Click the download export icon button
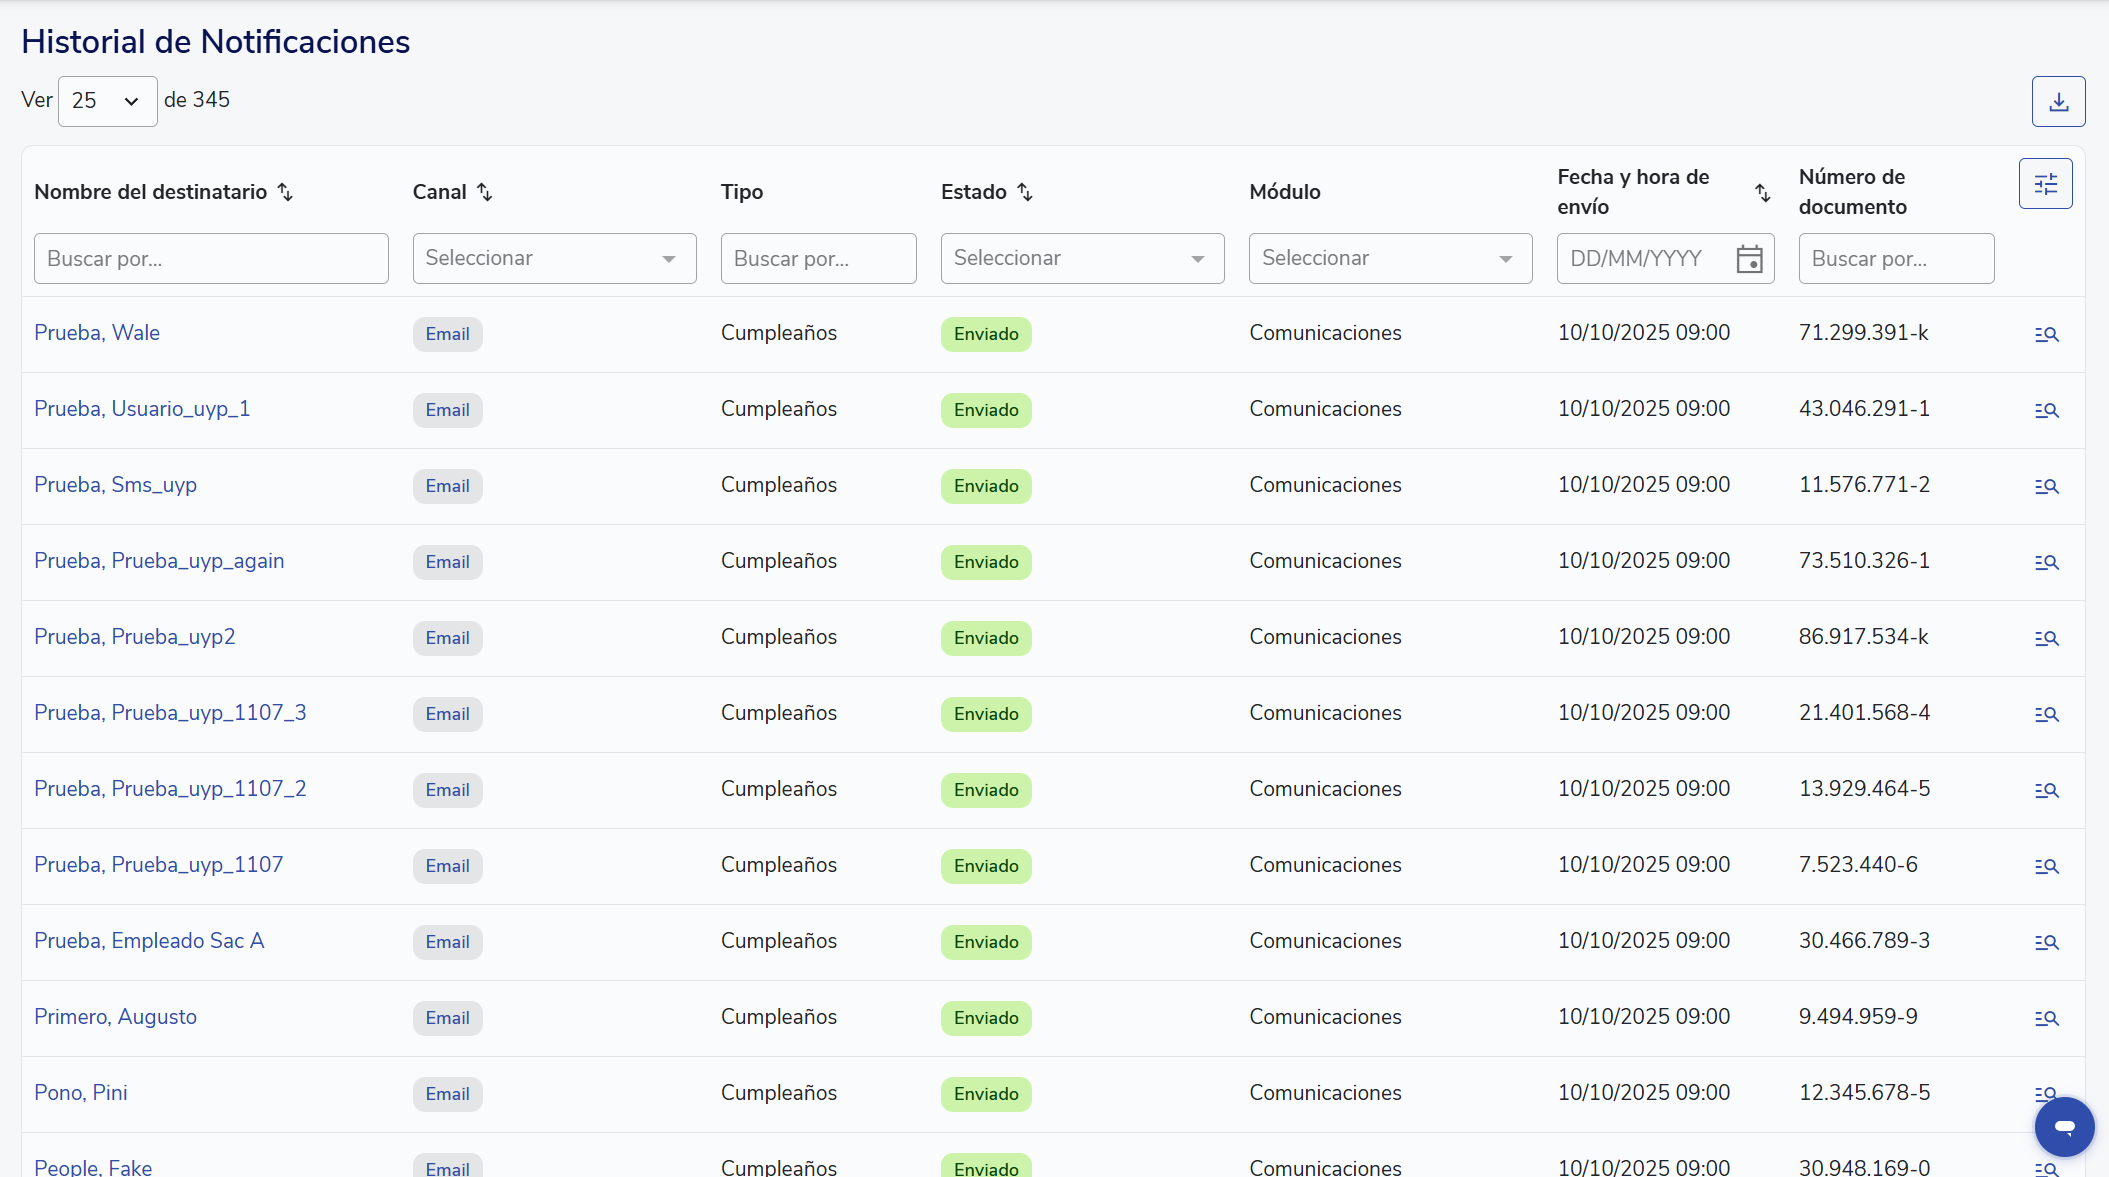Viewport: 2109px width, 1177px height. click(x=2058, y=102)
